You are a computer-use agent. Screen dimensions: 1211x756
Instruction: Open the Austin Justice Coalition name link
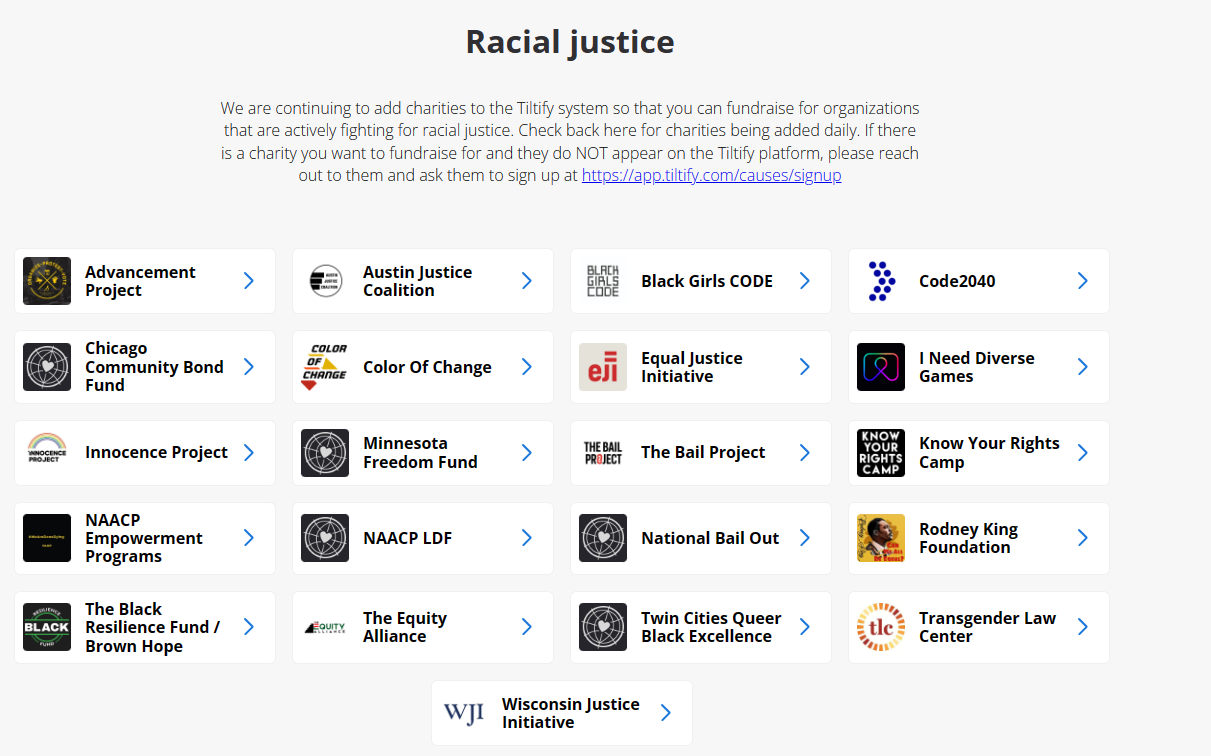click(x=417, y=281)
